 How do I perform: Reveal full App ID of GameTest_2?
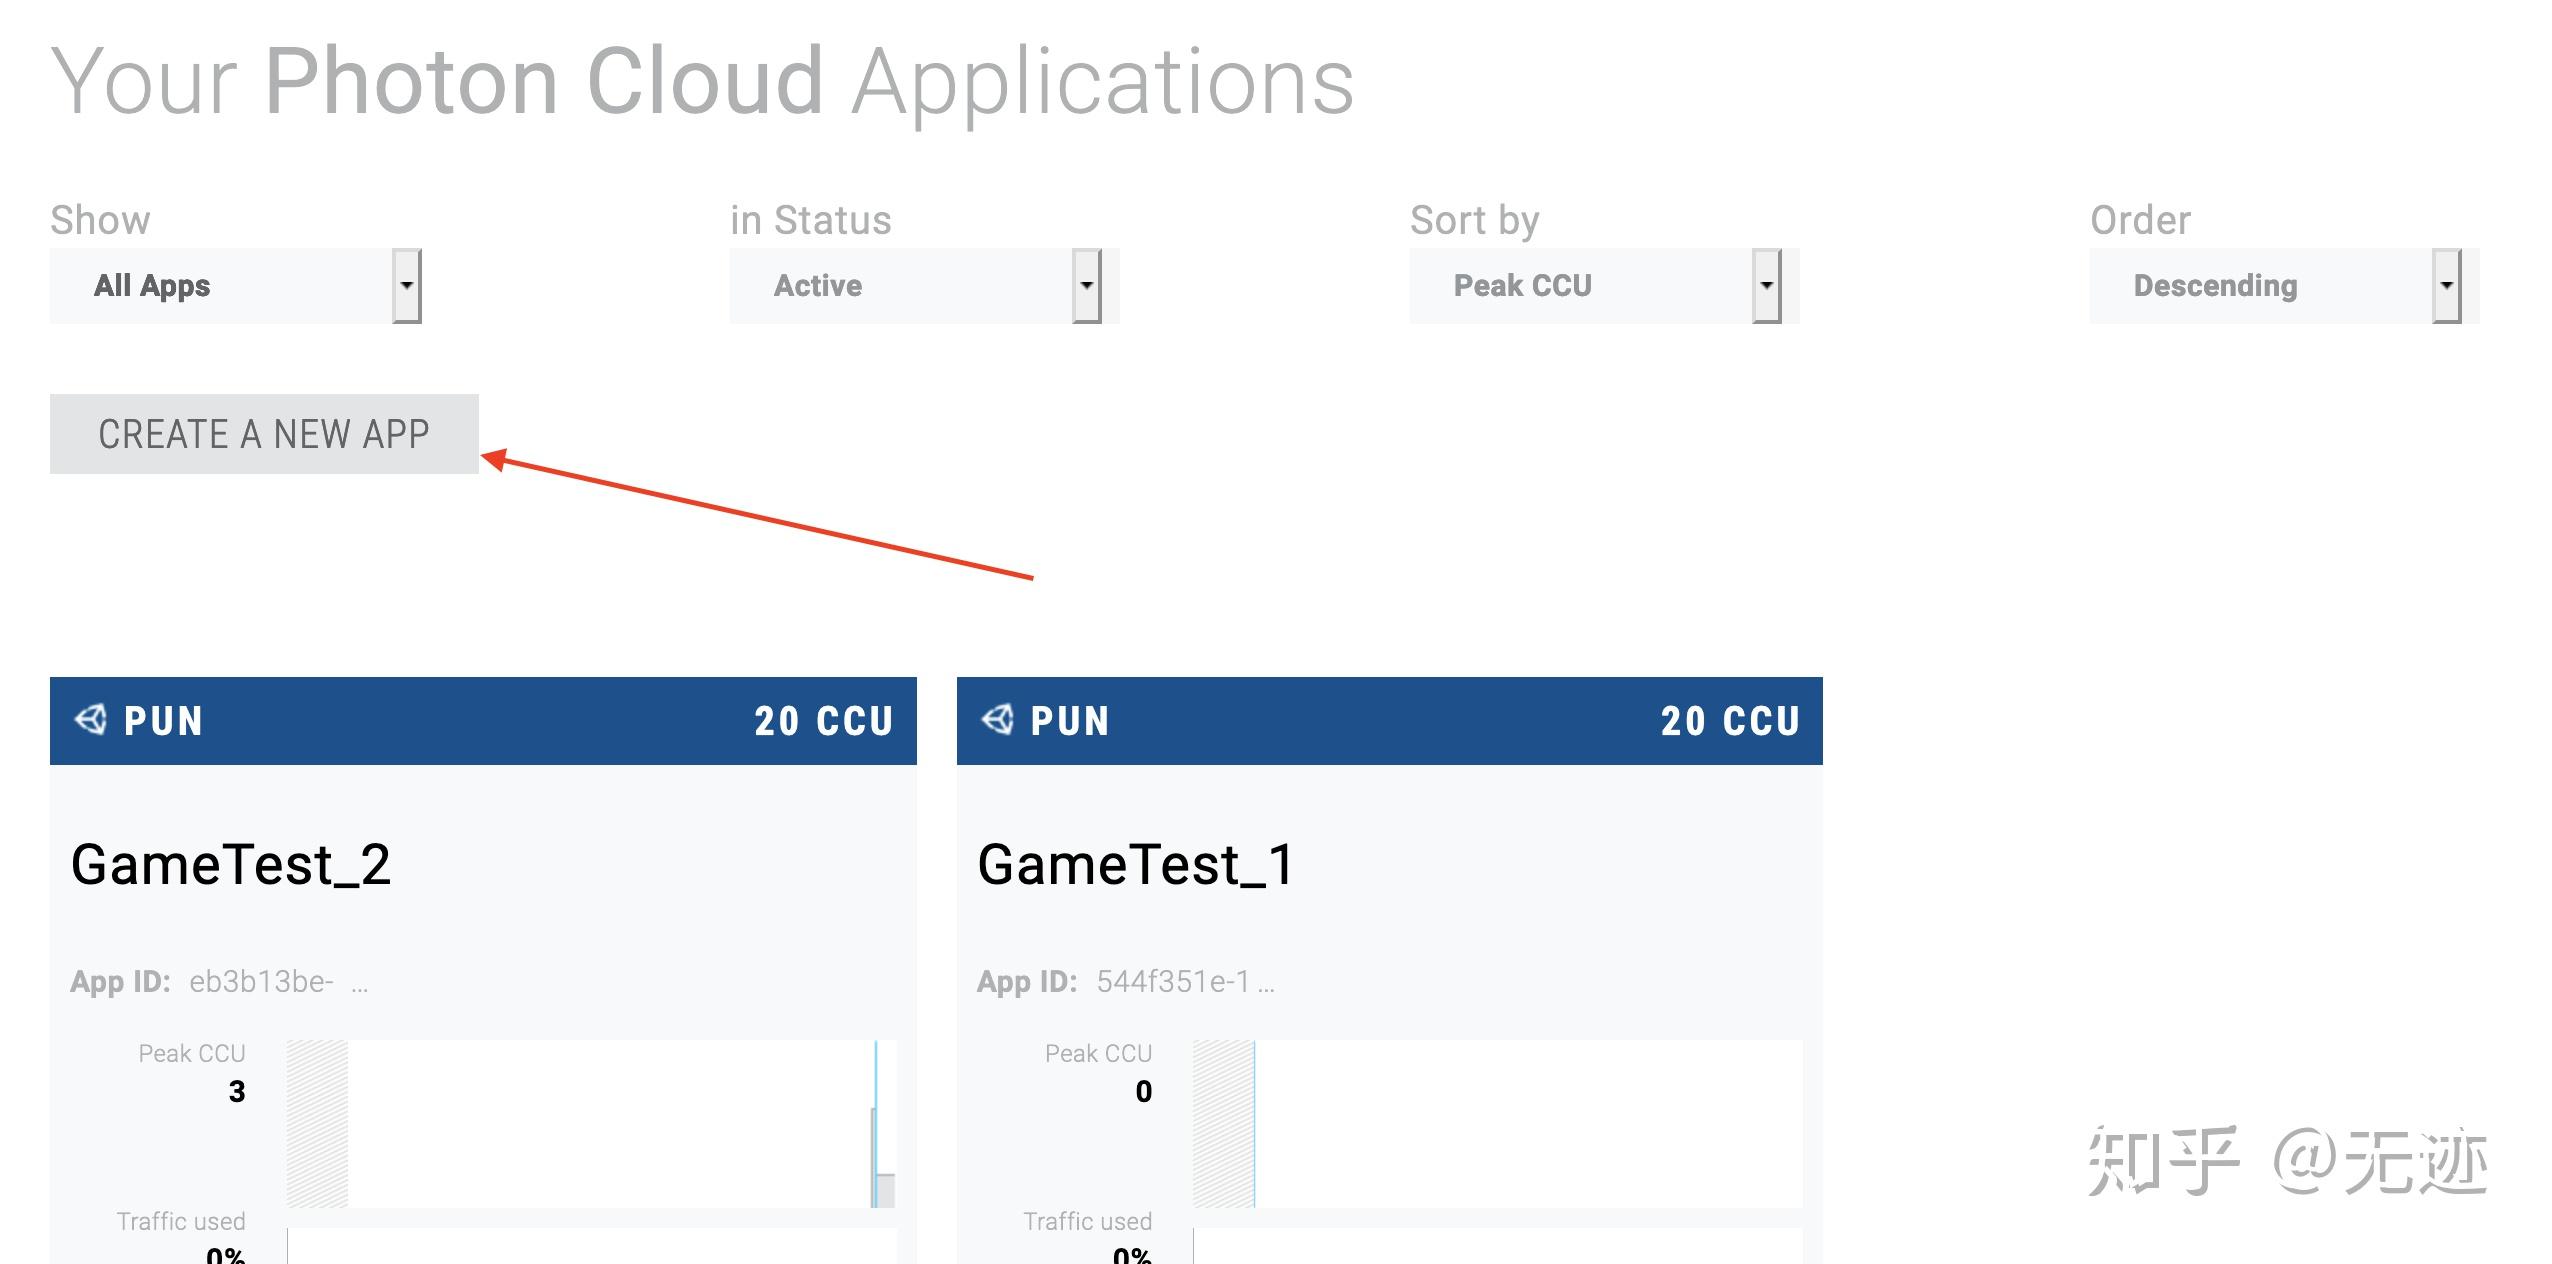360,983
